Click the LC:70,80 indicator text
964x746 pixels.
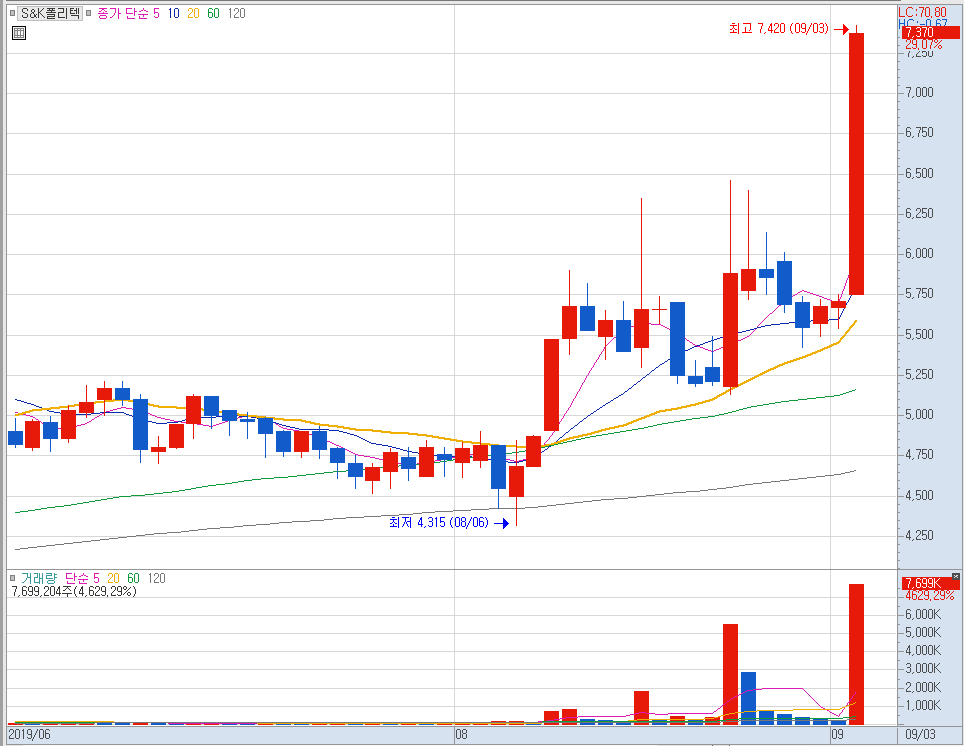pyautogui.click(x=922, y=12)
